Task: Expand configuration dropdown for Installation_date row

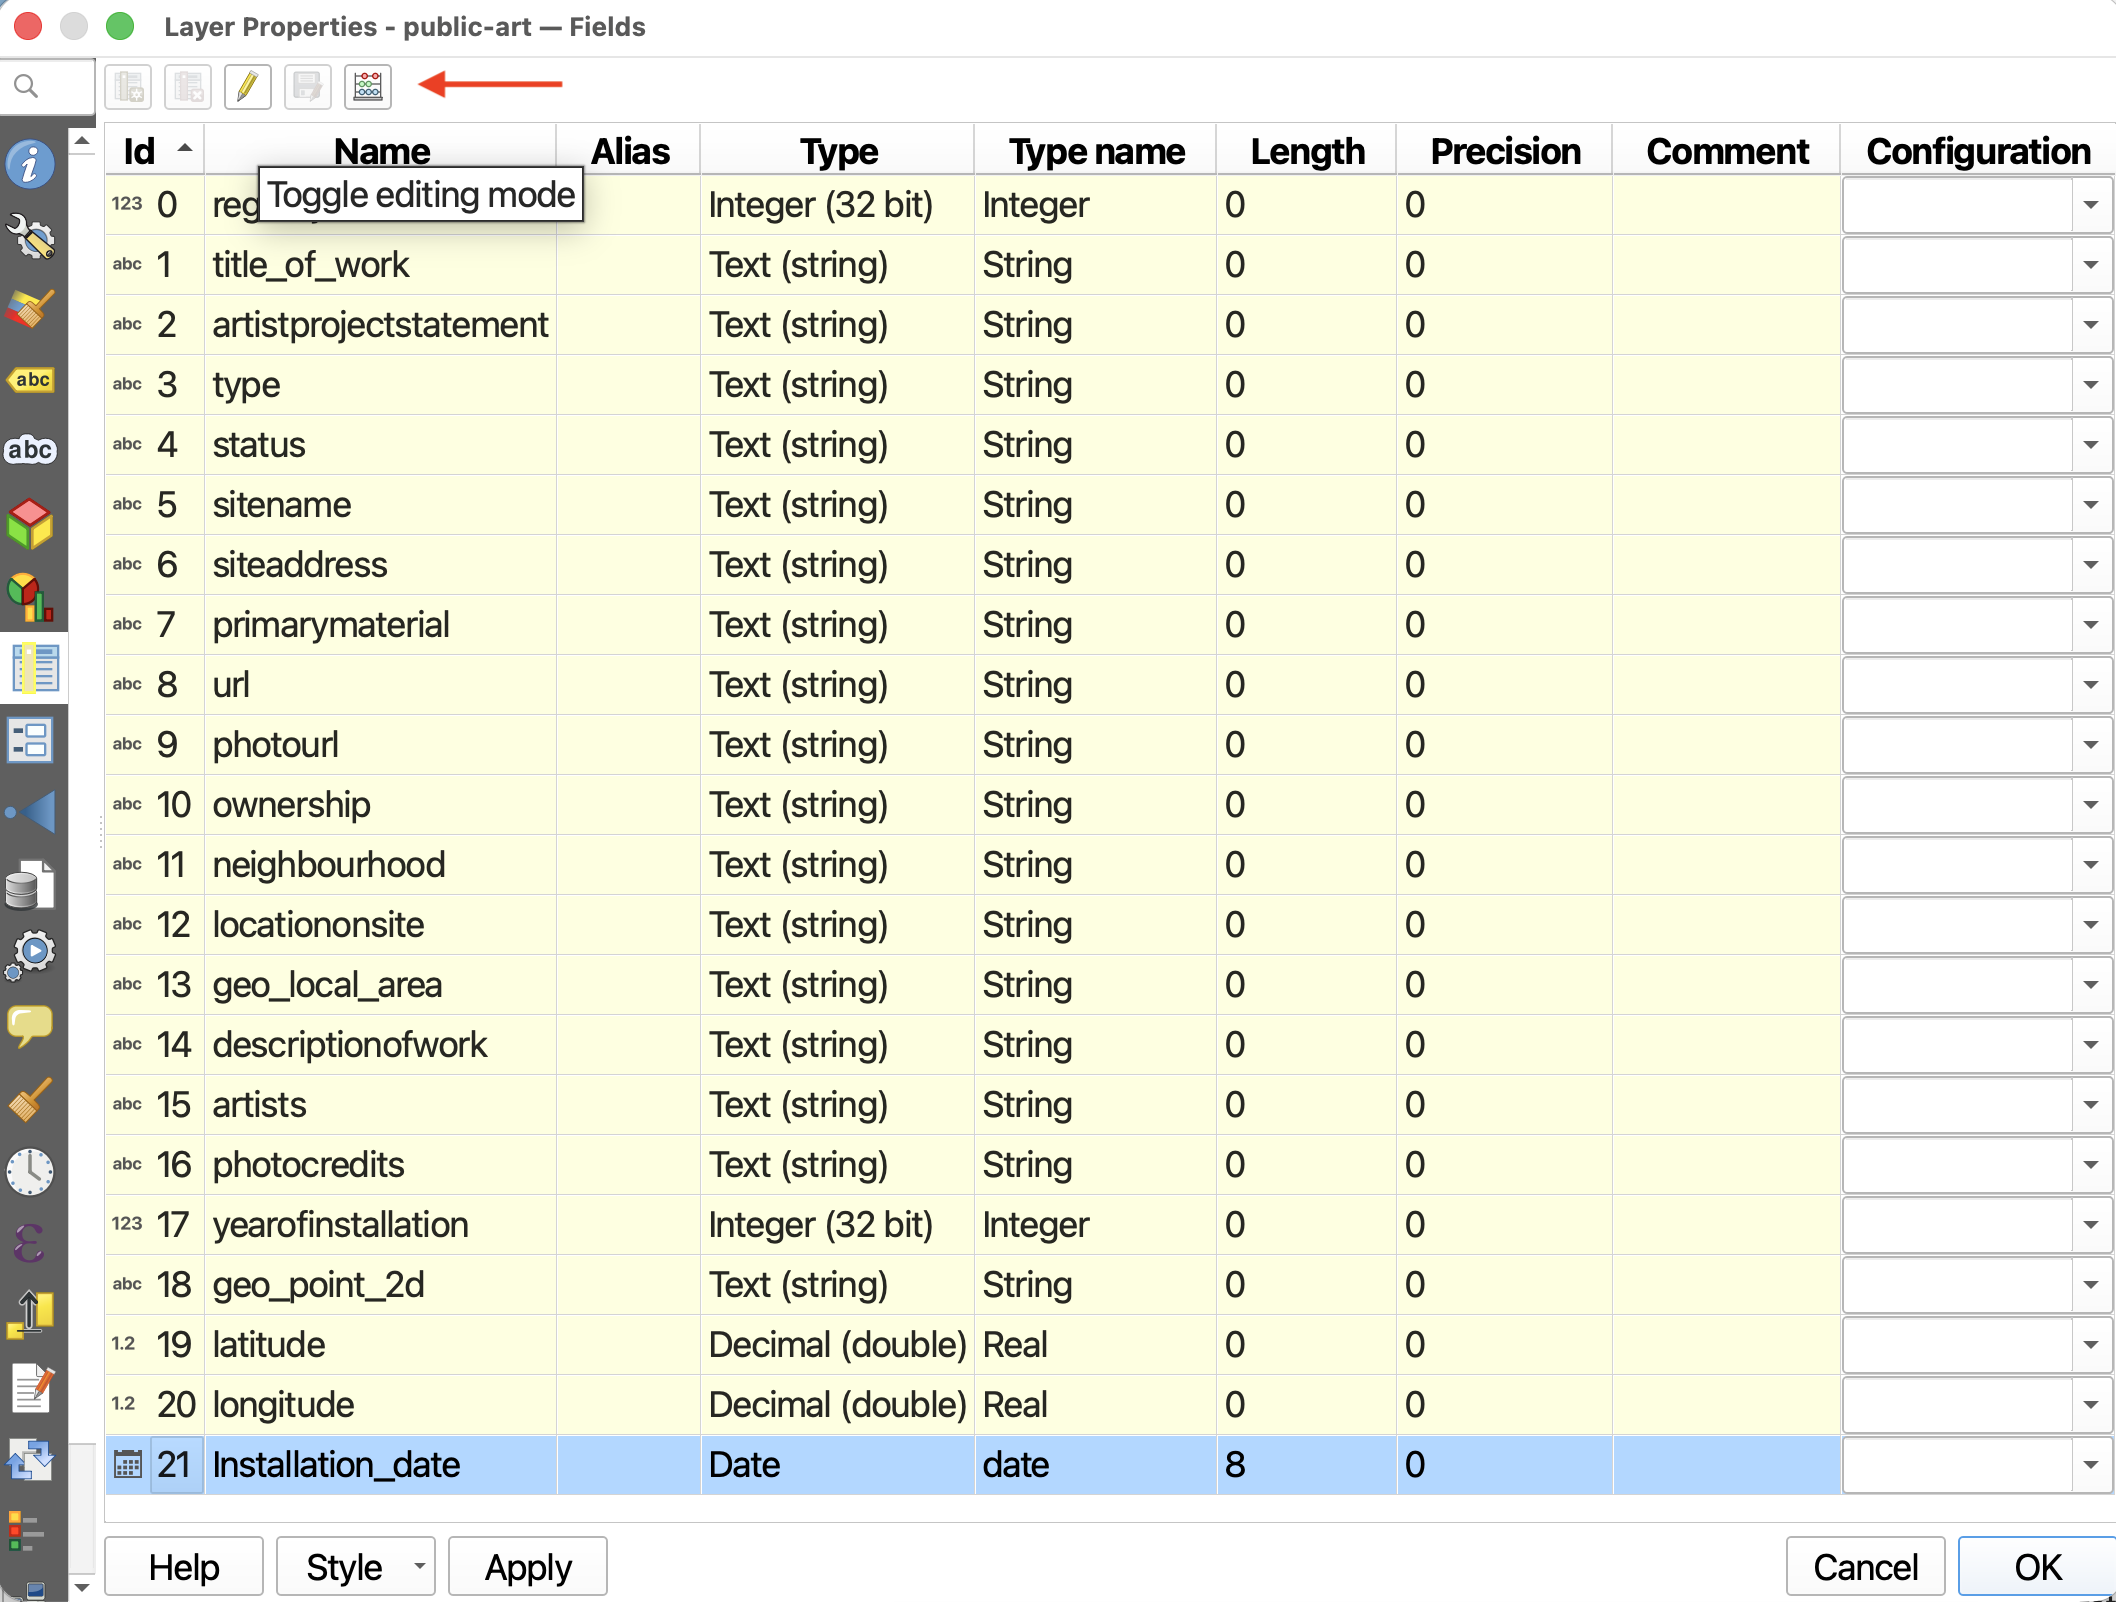Action: tap(2091, 1465)
